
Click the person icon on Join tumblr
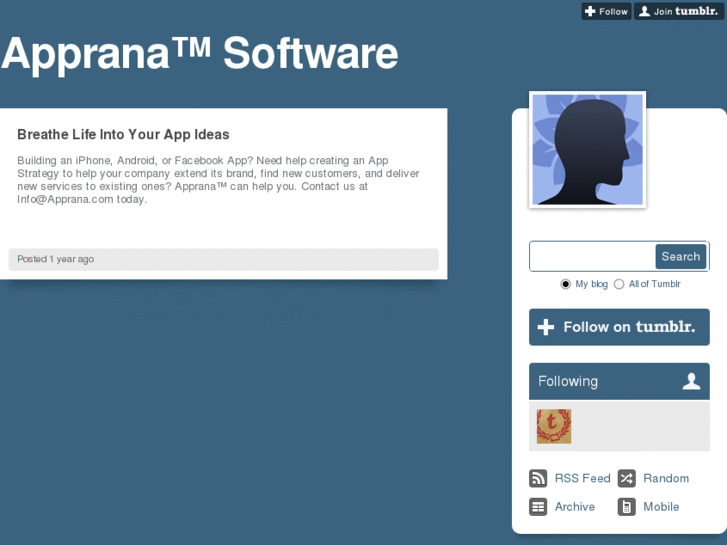pyautogui.click(x=644, y=12)
